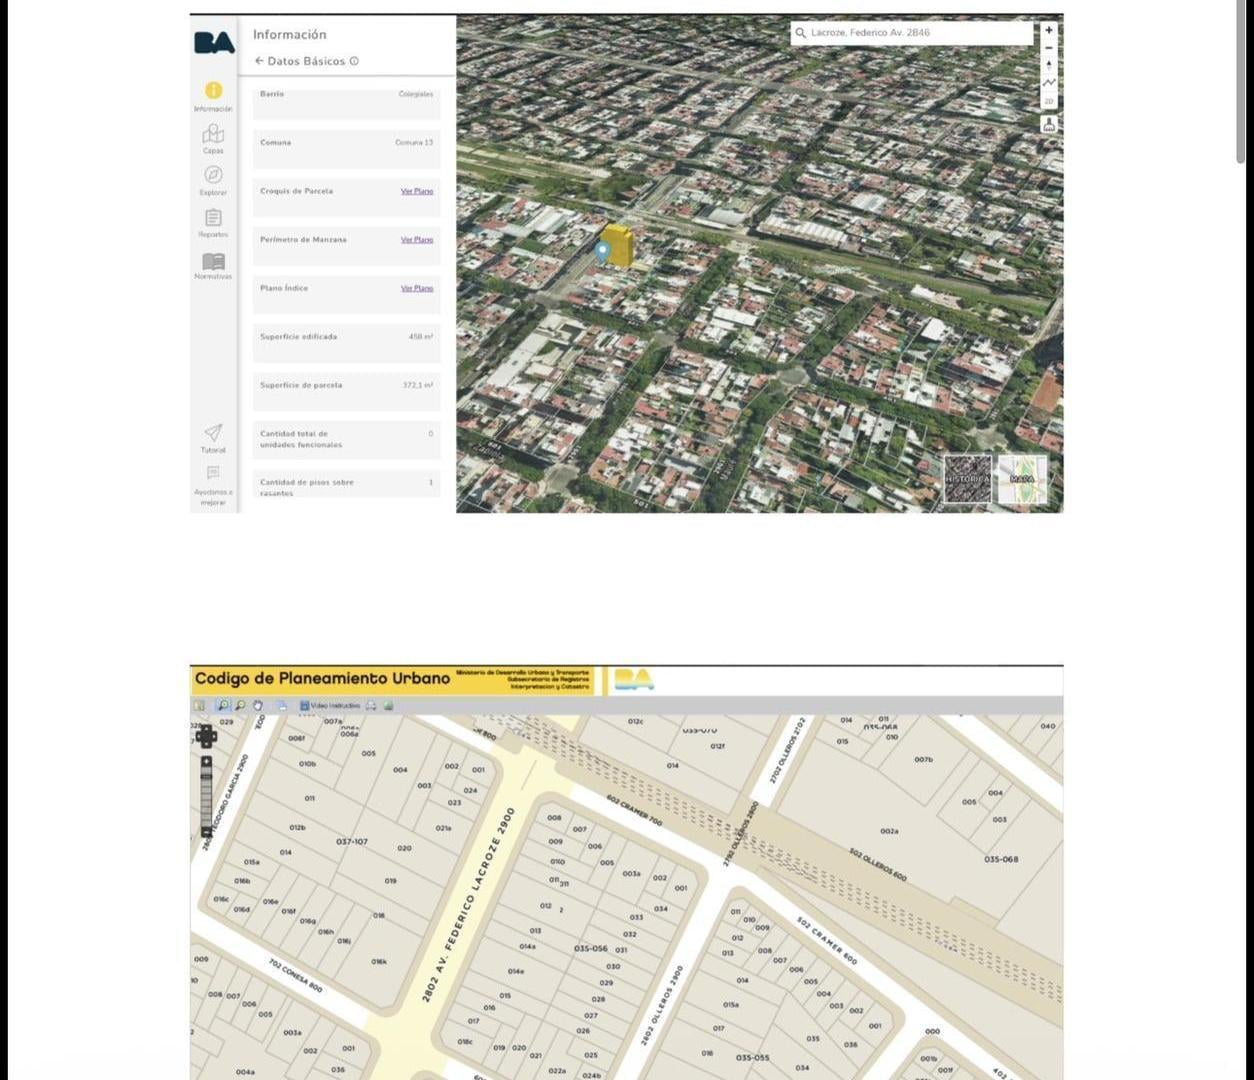Switch to HISTORICA basemap thumbnail
This screenshot has width=1254, height=1080.
968,479
